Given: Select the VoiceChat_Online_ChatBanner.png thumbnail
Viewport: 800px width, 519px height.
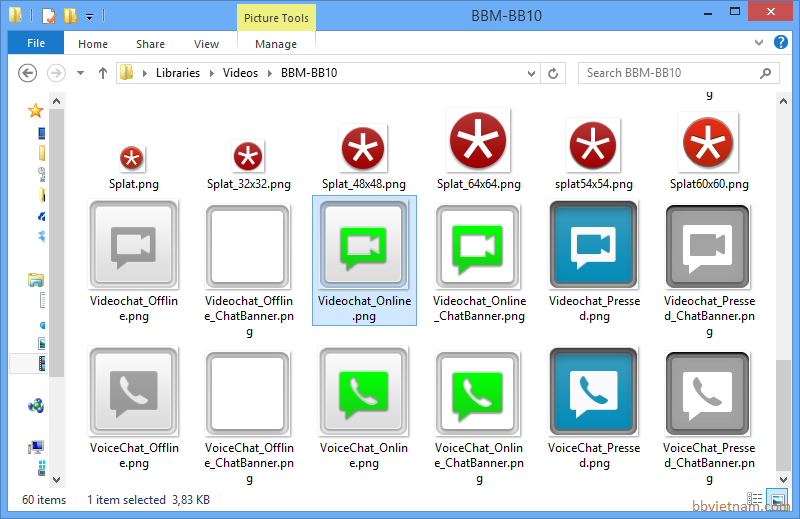Looking at the screenshot, I should 478,393.
